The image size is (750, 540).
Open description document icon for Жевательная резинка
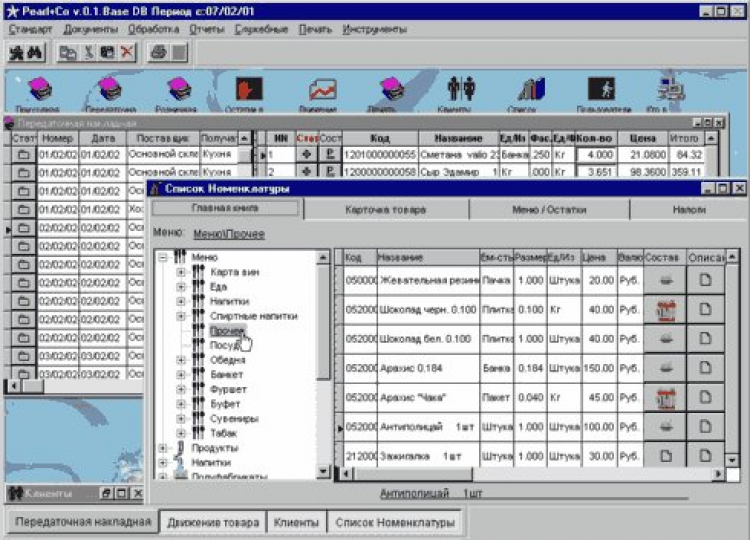707,280
